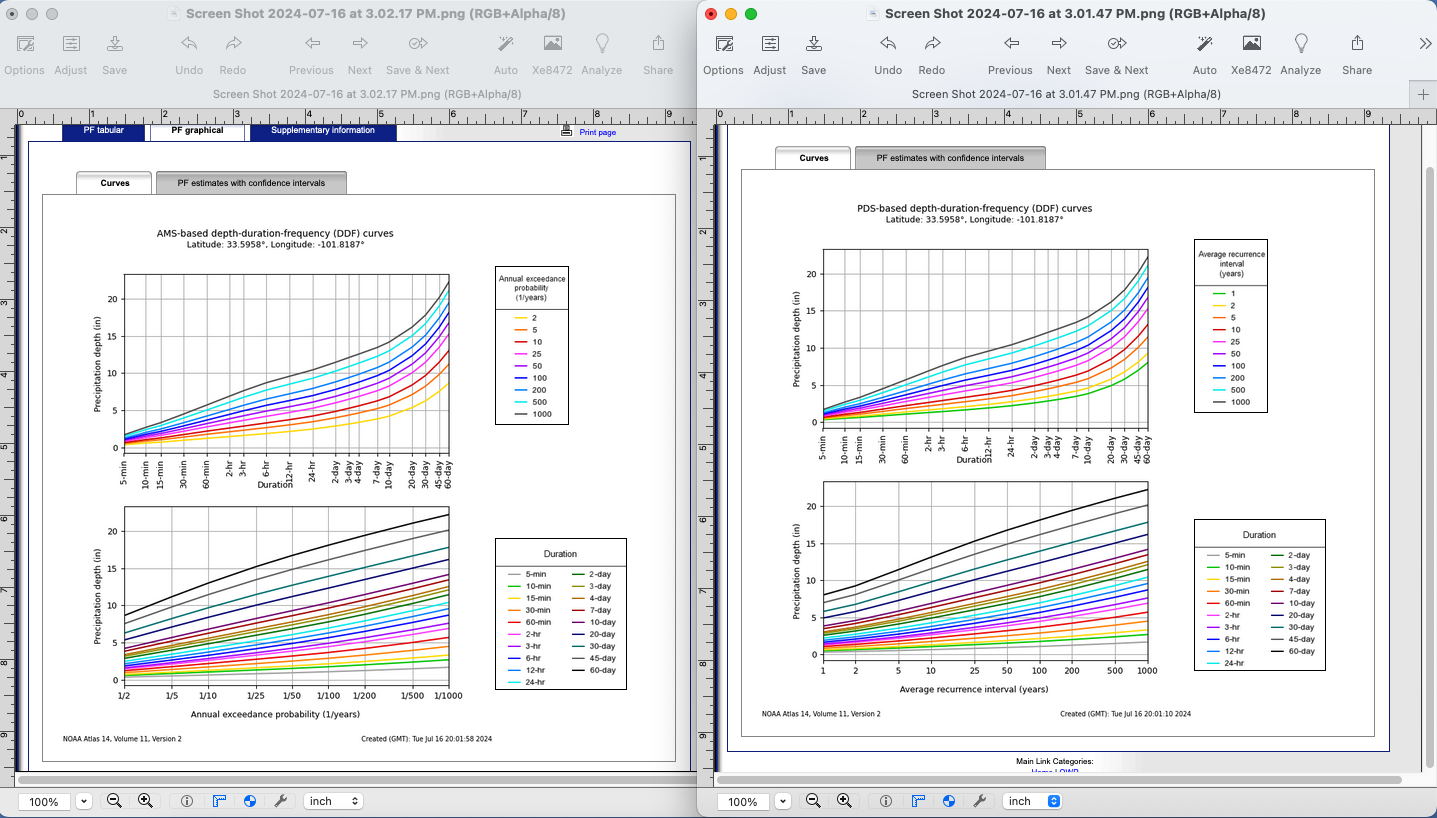Click the Analyze lightbulb in left window
Viewport: 1437px width, 818px height.
click(602, 54)
